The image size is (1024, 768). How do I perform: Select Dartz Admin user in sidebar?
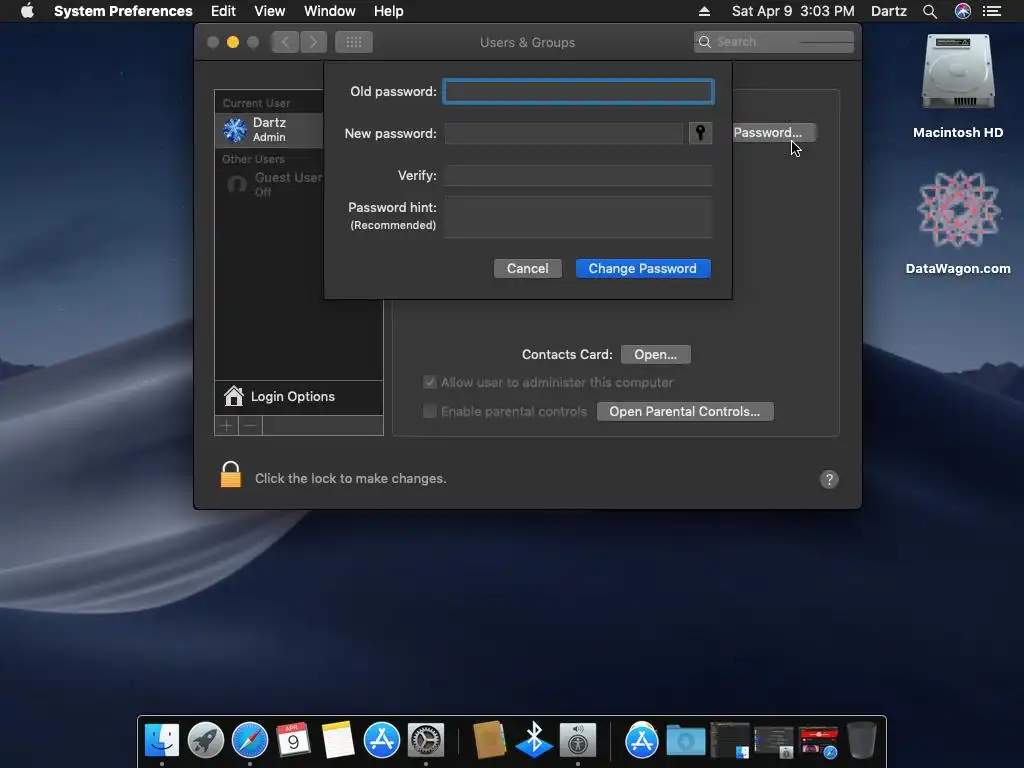(x=269, y=129)
